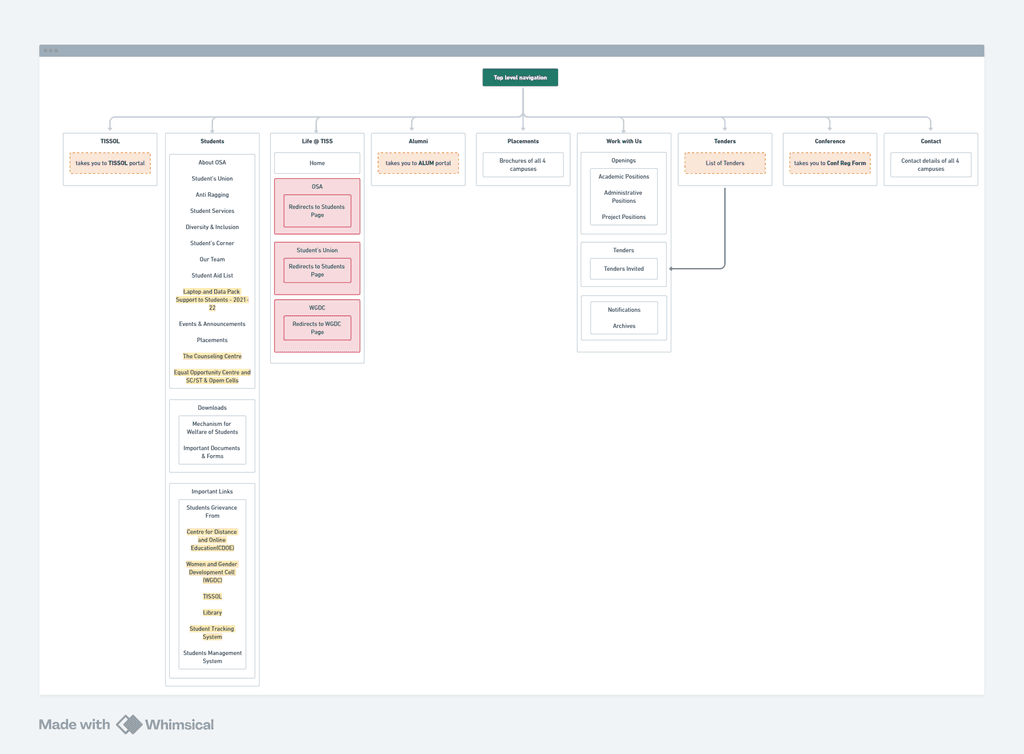This screenshot has width=1024, height=754.
Task: Select the Student Tracking System item
Action: [212, 633]
